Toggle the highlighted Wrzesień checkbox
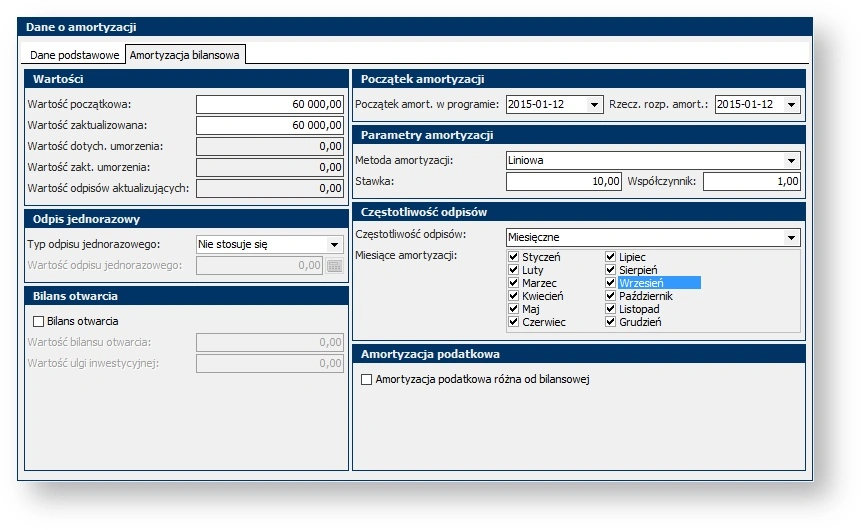The width and height of the screenshot is (862, 530). pos(610,283)
